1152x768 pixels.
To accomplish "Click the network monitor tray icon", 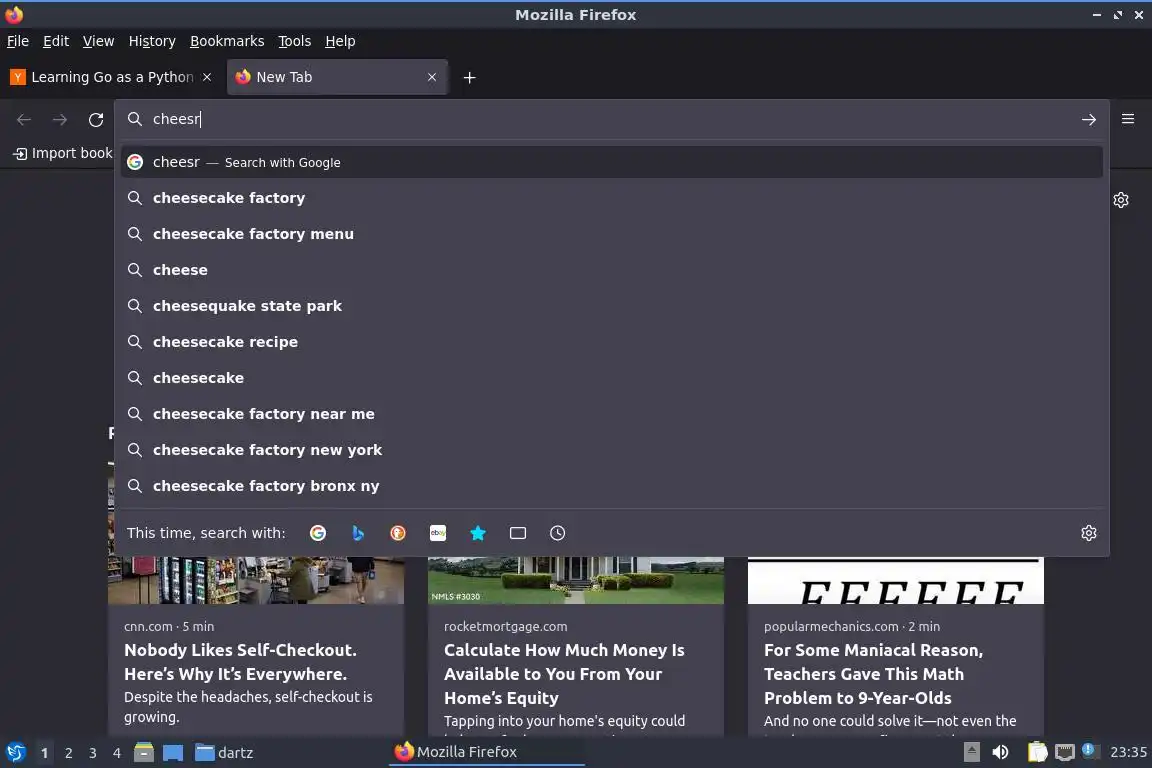I will pyautogui.click(x=1065, y=752).
